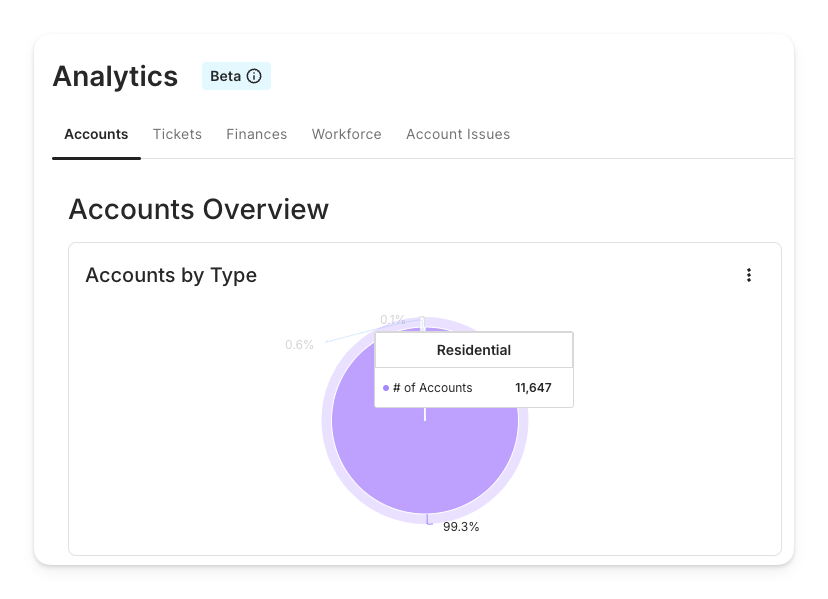
Task: Click the 99.3% pie chart label
Action: [461, 527]
